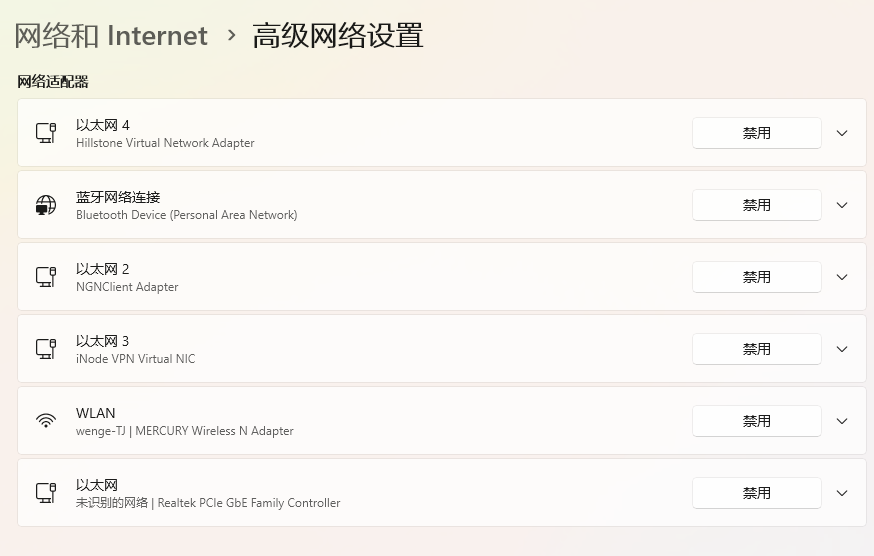This screenshot has height=556, width=874.
Task: Disable the 以太网 4 Hillstone adapter
Action: click(x=756, y=133)
